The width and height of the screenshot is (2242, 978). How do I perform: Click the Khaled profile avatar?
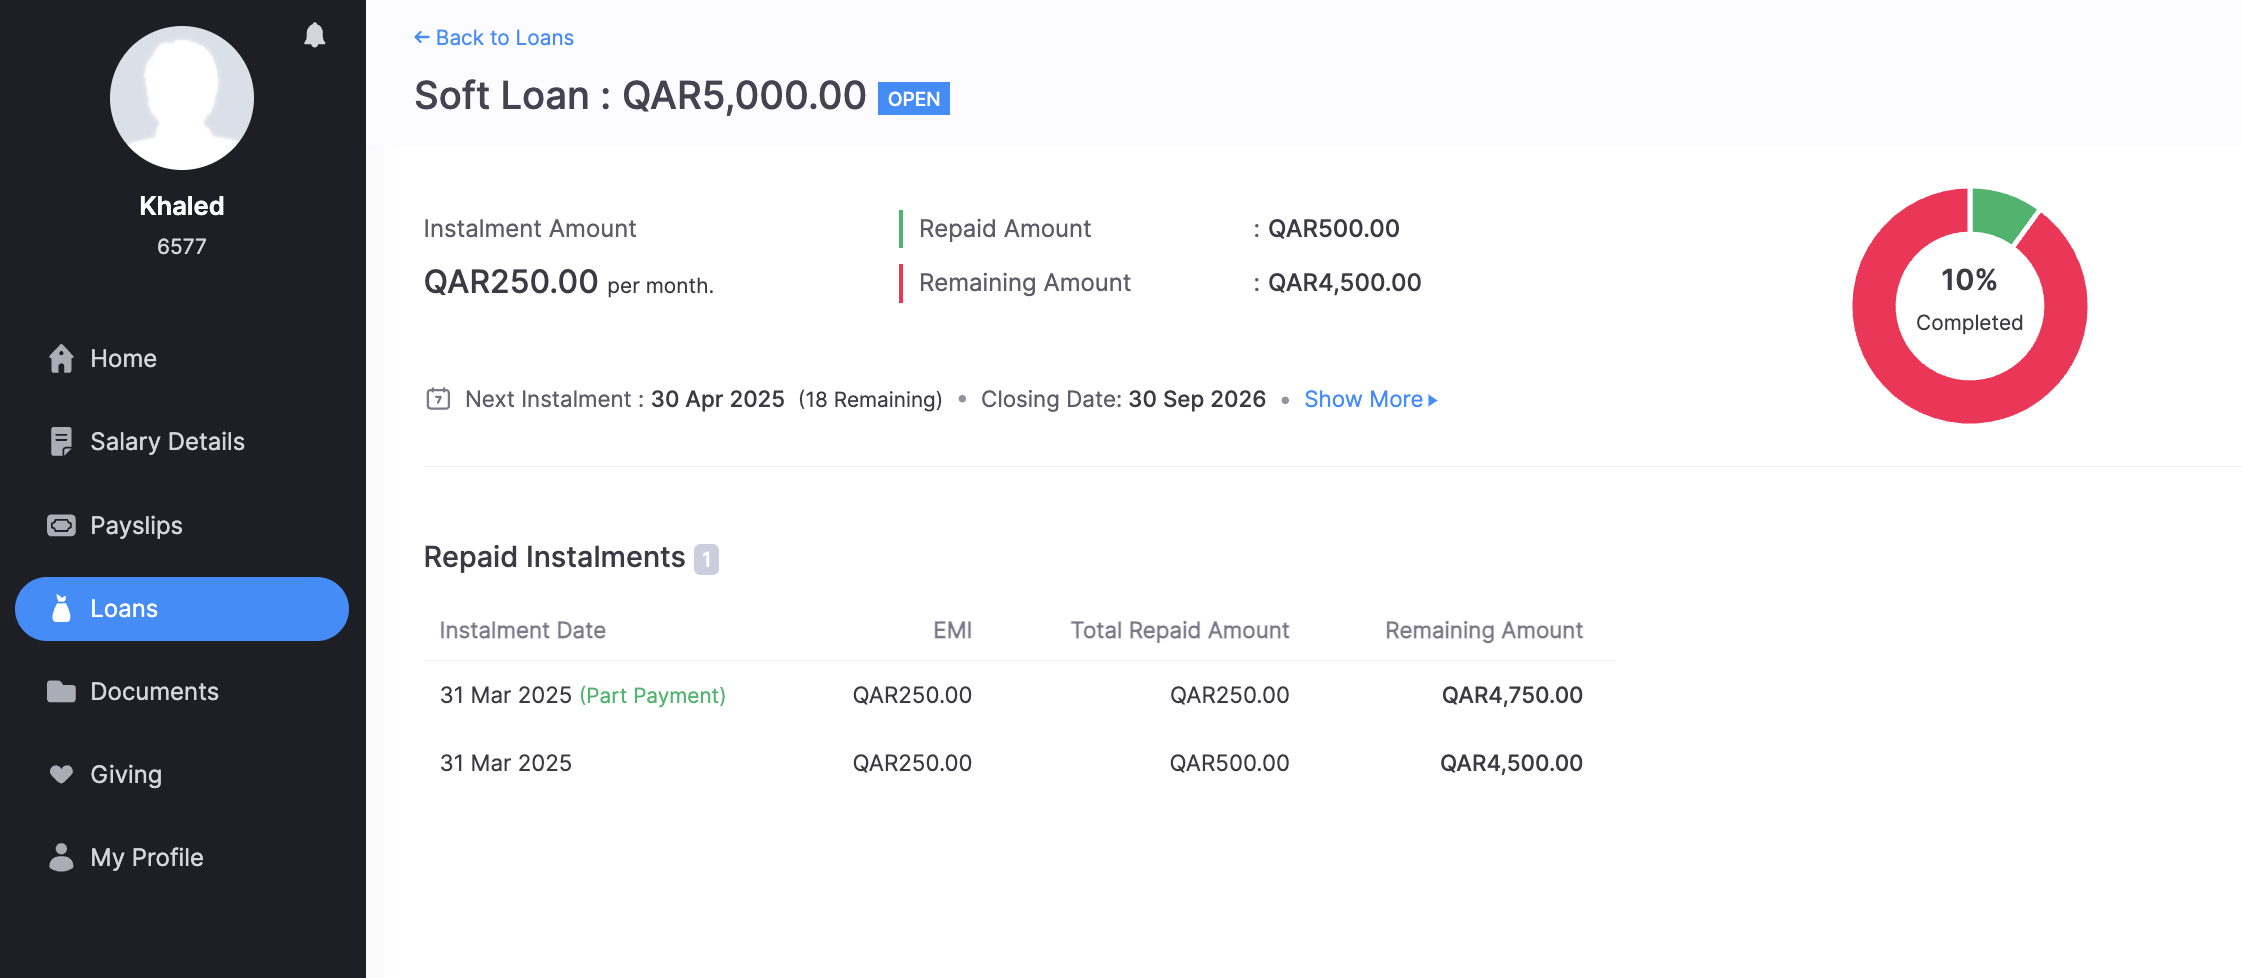click(x=182, y=98)
